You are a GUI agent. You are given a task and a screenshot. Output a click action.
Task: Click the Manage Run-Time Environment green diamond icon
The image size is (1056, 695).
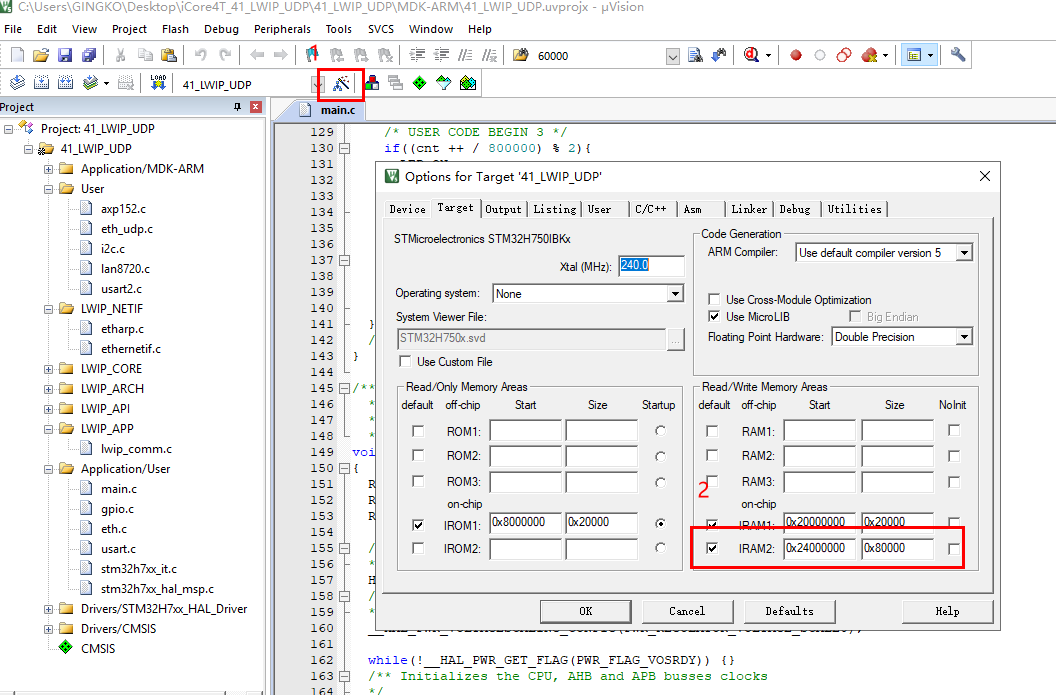419,84
